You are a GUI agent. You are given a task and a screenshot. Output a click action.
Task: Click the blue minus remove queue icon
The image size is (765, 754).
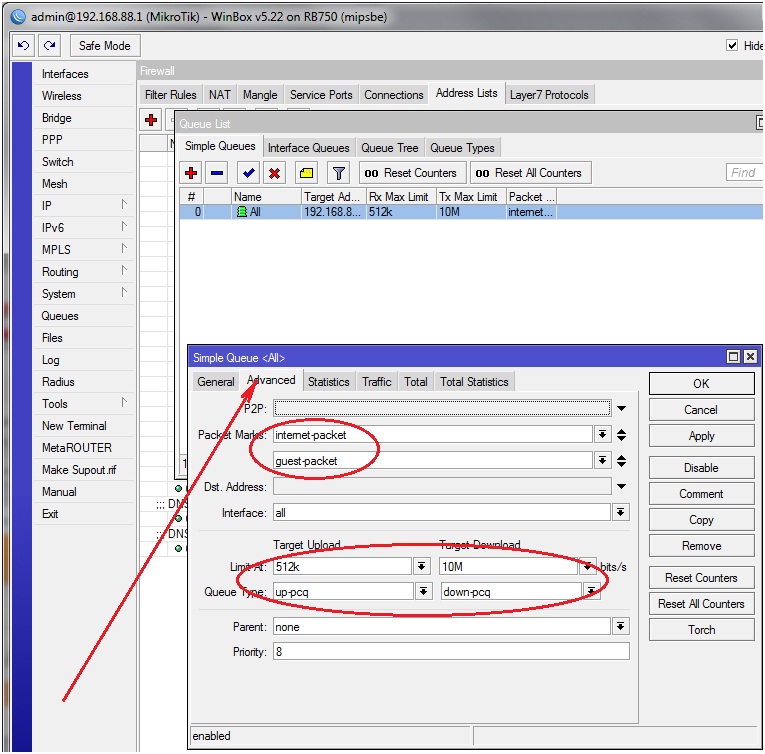click(x=217, y=173)
